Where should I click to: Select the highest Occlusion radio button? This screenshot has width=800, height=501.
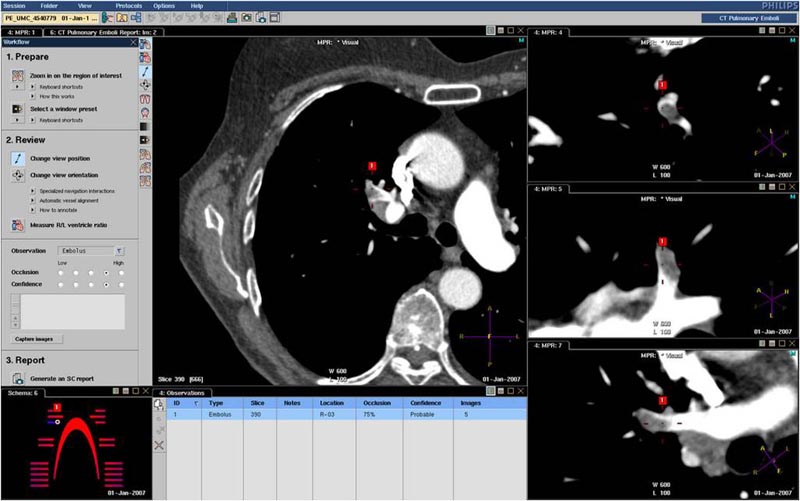[x=121, y=273]
